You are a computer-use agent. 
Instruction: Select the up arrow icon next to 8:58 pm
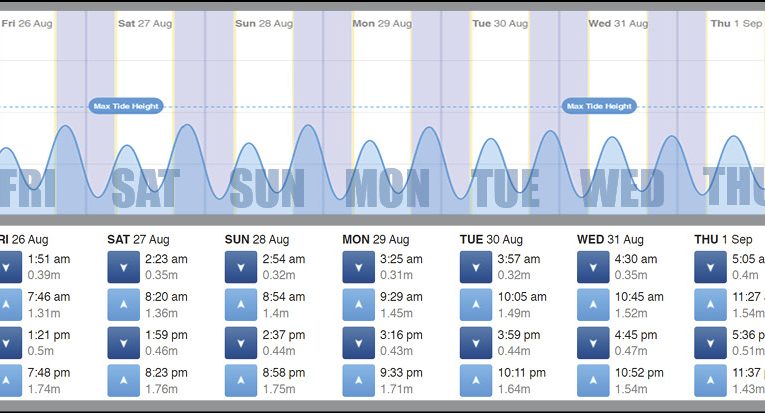(x=241, y=381)
